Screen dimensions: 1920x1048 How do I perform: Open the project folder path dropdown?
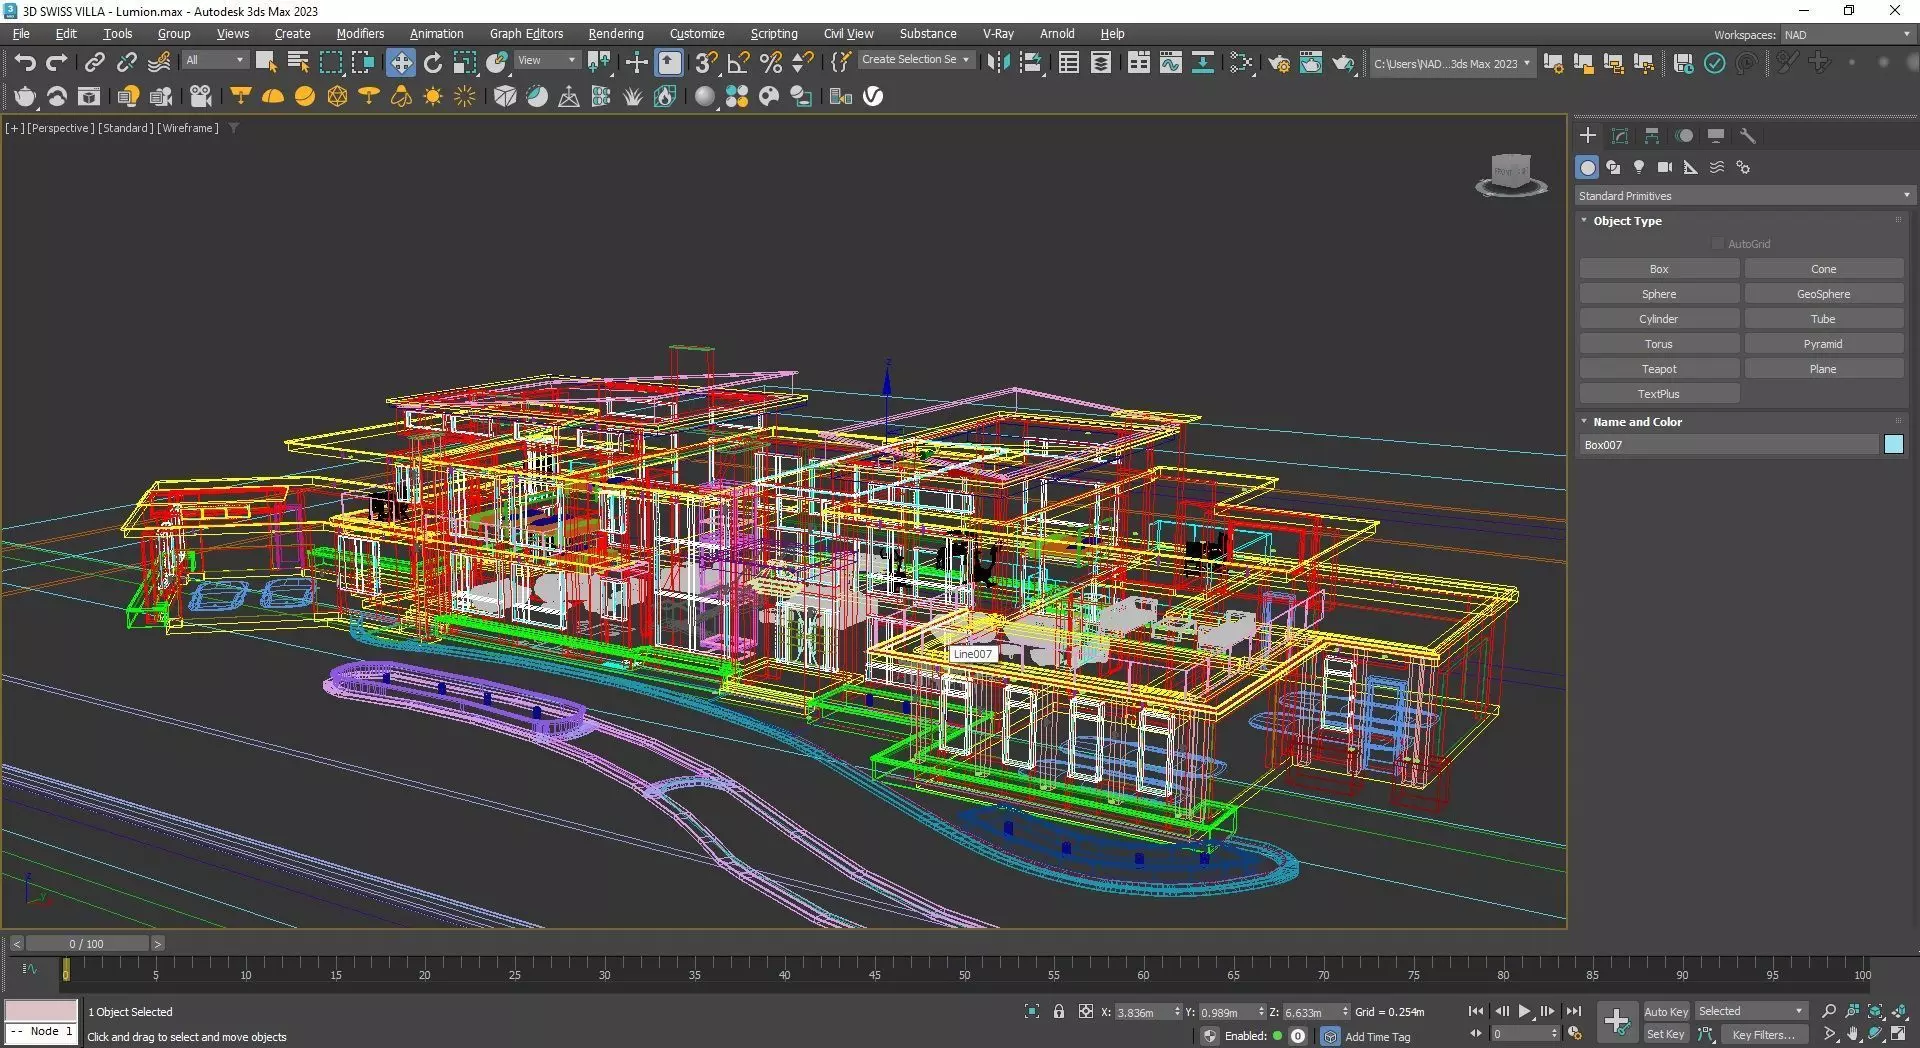[1451, 64]
